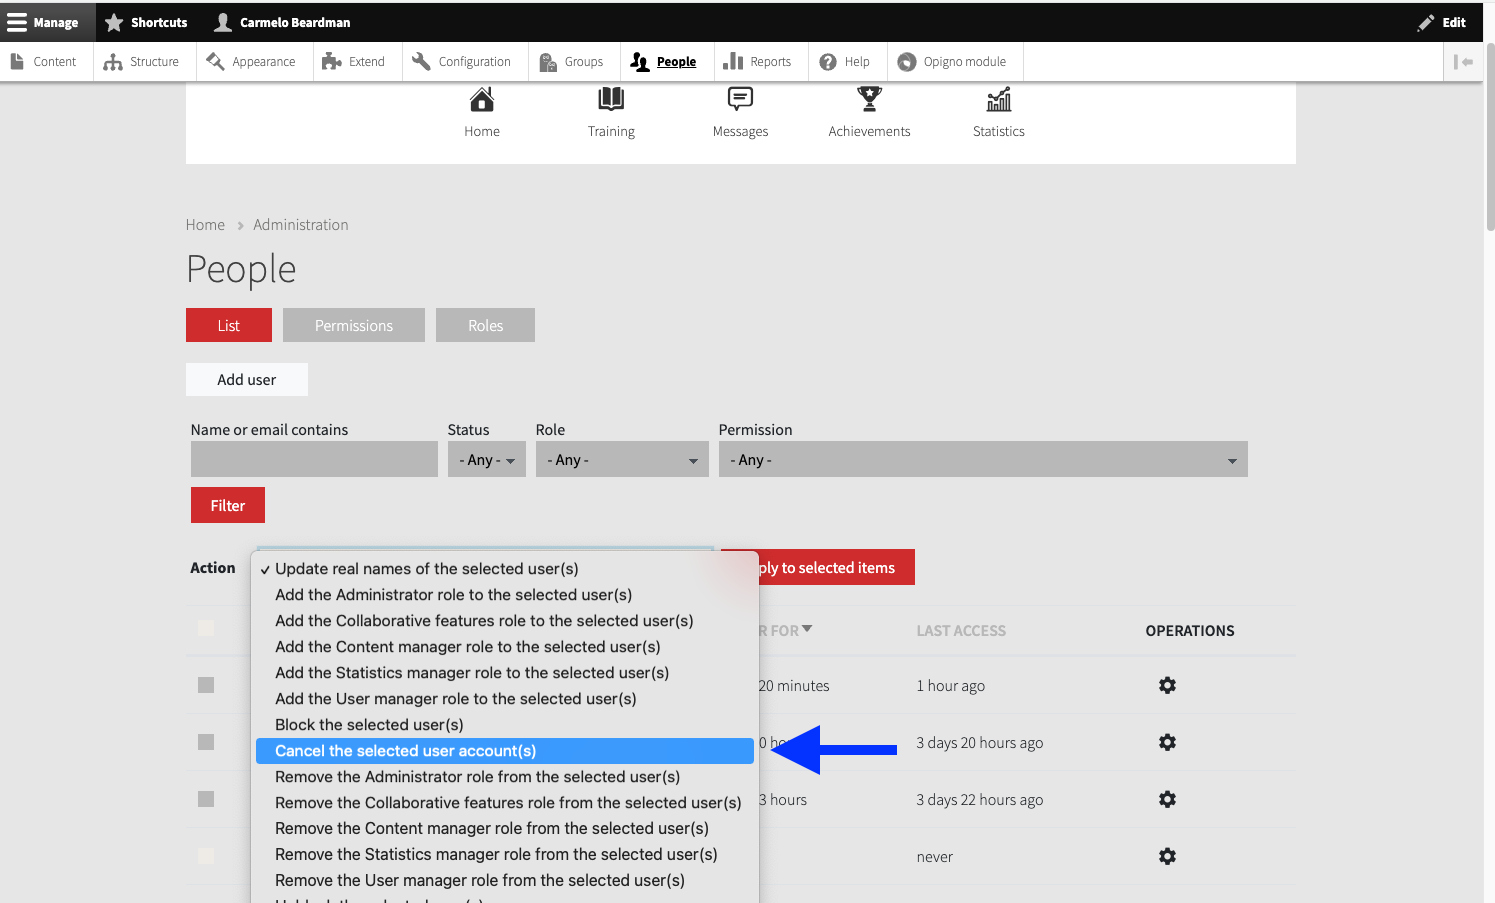
Task: Open operations gear for 1 hour ago row
Action: 1167,685
